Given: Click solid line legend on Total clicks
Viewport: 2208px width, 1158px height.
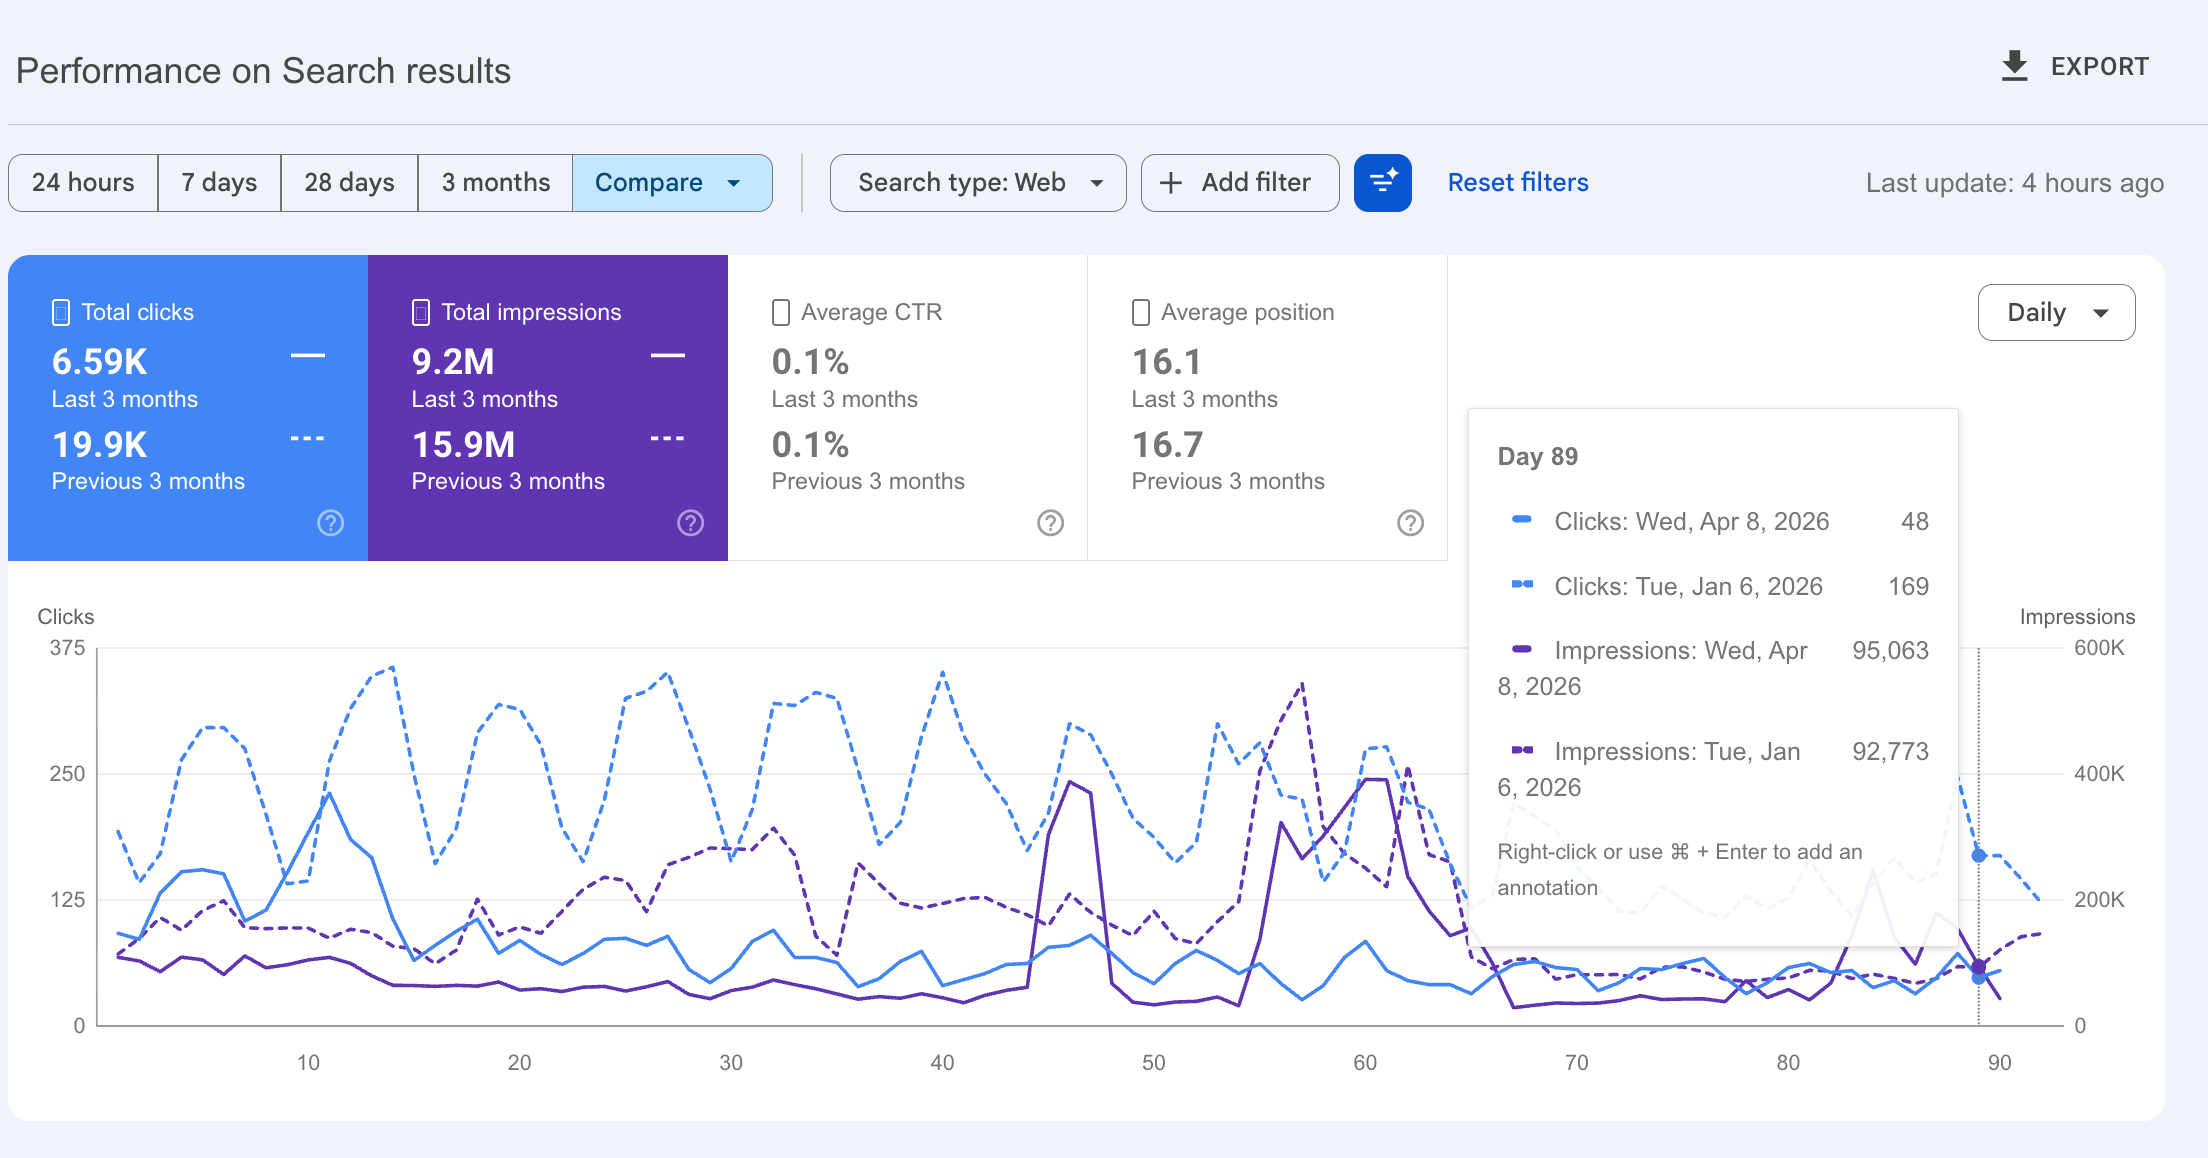Looking at the screenshot, I should (307, 356).
